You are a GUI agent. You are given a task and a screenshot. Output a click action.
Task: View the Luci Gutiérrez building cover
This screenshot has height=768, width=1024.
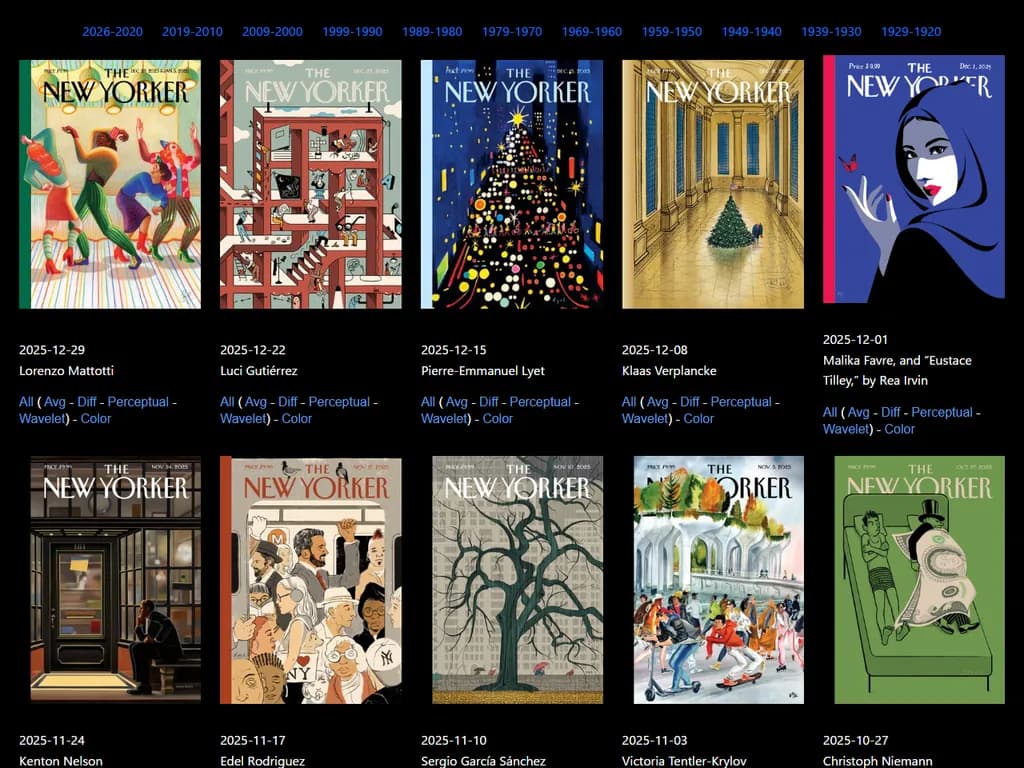pyautogui.click(x=311, y=184)
